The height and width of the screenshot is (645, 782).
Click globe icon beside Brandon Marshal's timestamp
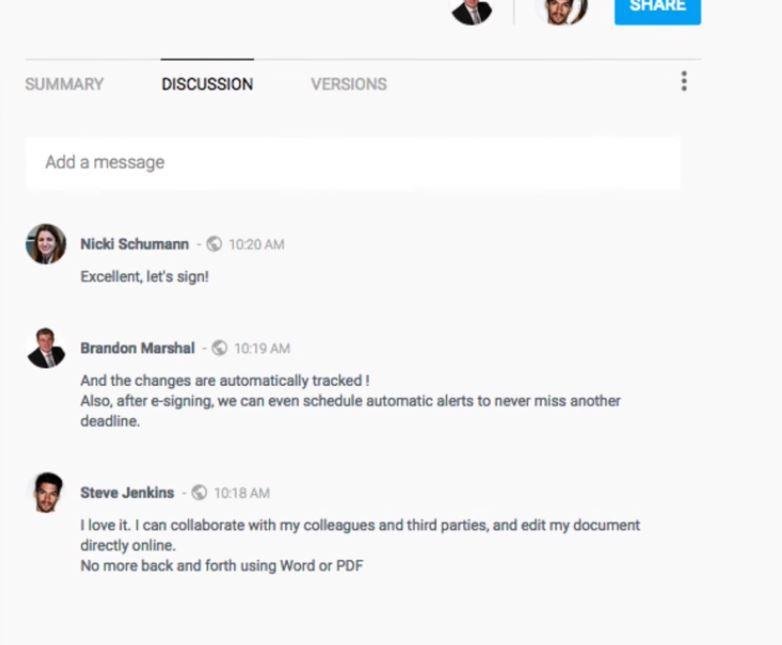219,348
